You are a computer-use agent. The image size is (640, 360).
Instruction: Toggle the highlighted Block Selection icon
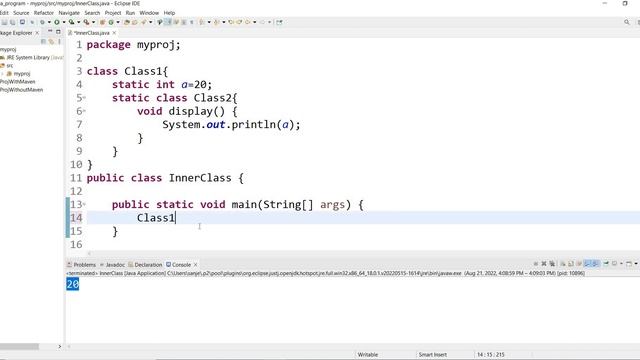coord(168,22)
